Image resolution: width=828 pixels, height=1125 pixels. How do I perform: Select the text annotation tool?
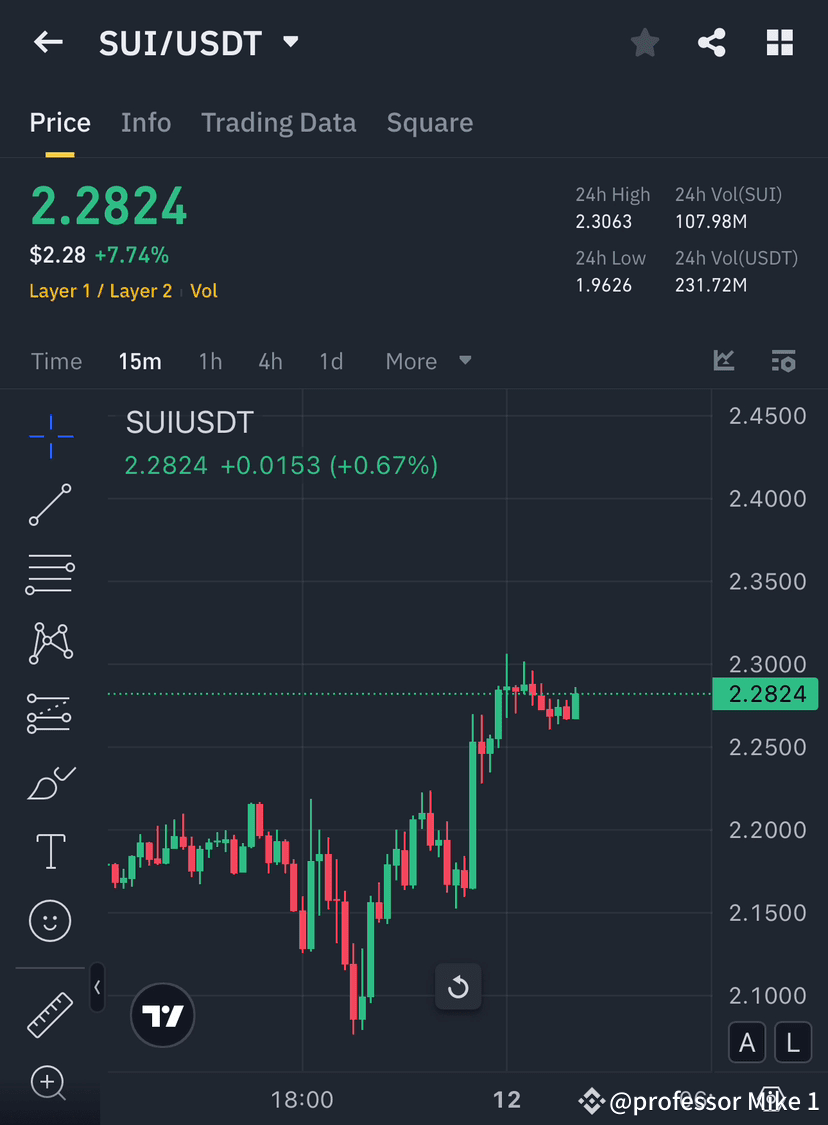point(50,851)
